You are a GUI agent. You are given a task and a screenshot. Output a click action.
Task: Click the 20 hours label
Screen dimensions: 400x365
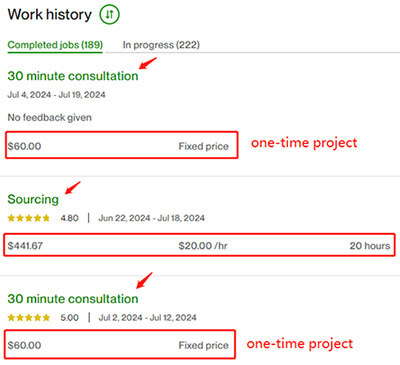[370, 246]
